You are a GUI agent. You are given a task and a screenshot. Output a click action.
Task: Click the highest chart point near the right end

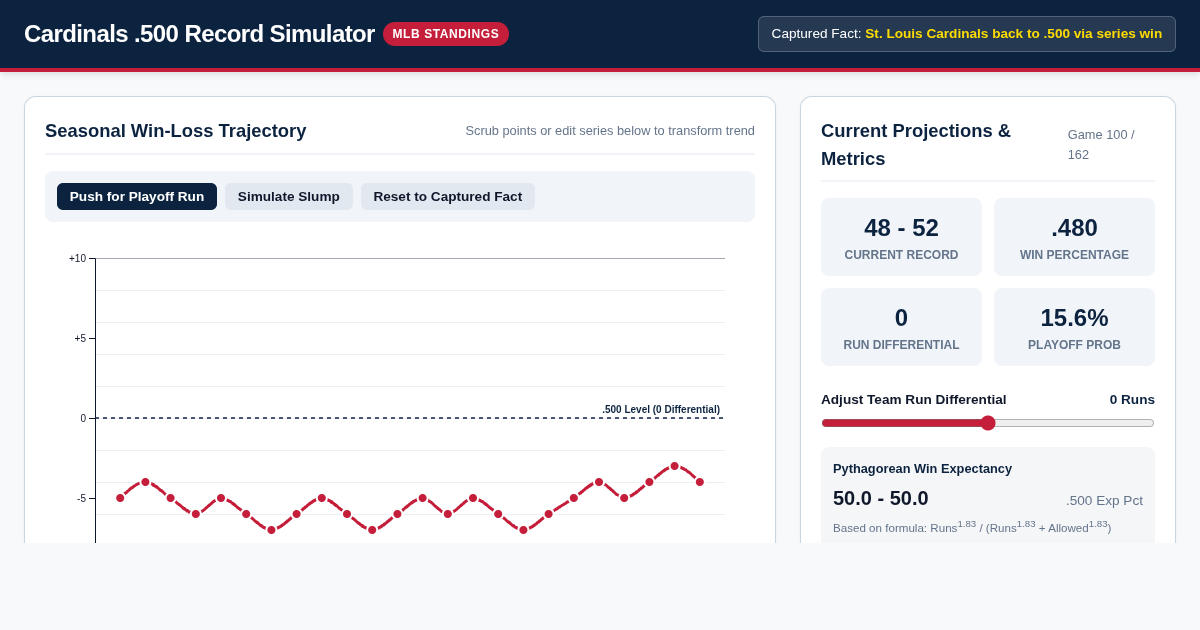click(675, 466)
